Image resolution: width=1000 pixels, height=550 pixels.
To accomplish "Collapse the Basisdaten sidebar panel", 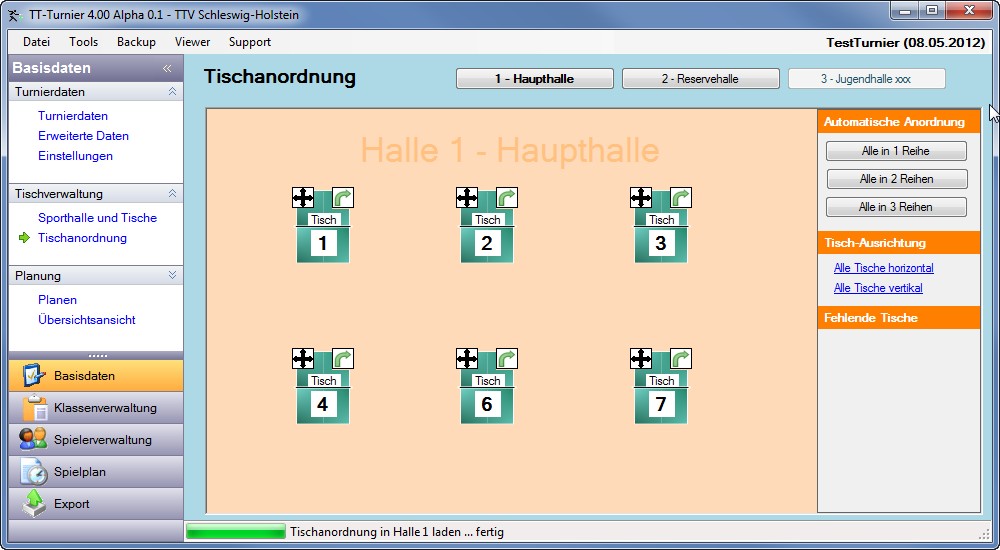I will [167, 69].
